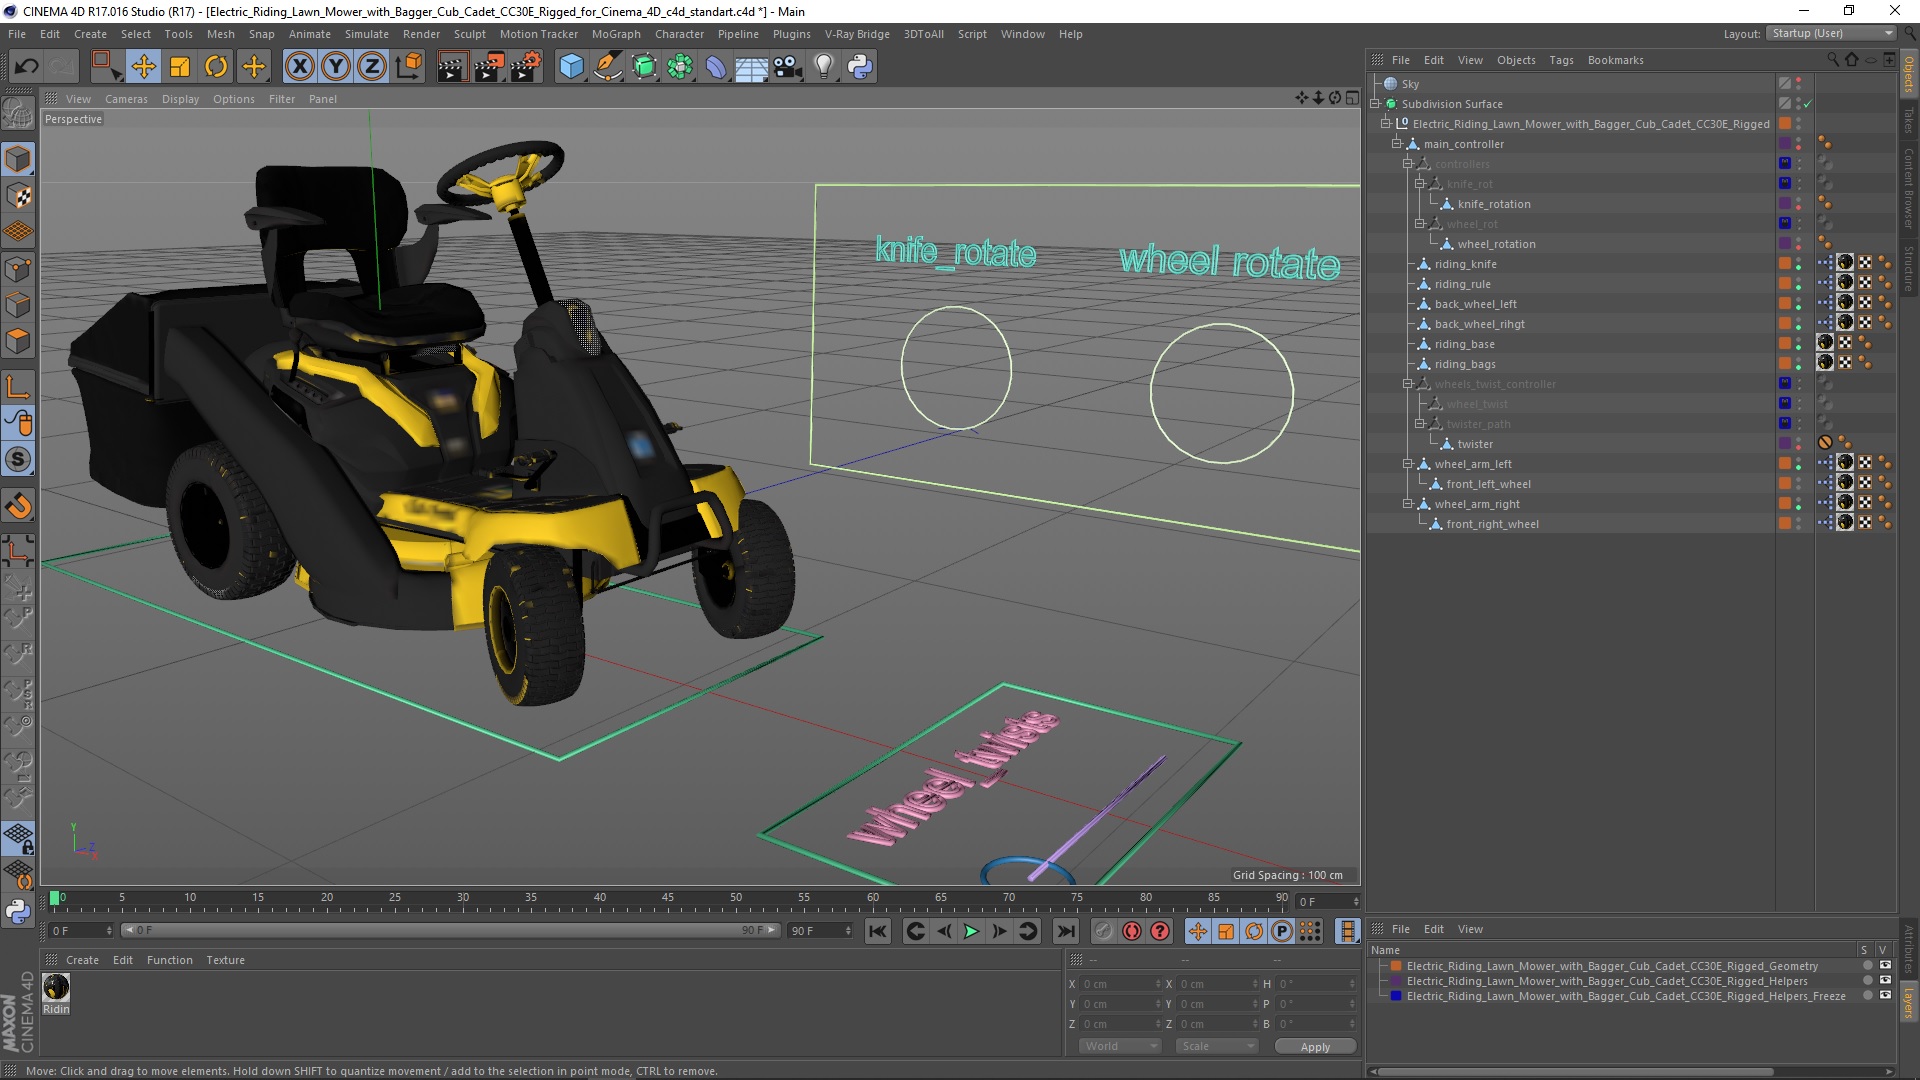The image size is (1920, 1080).
Task: Toggle position keyframe recording icon
Action: point(1197,932)
